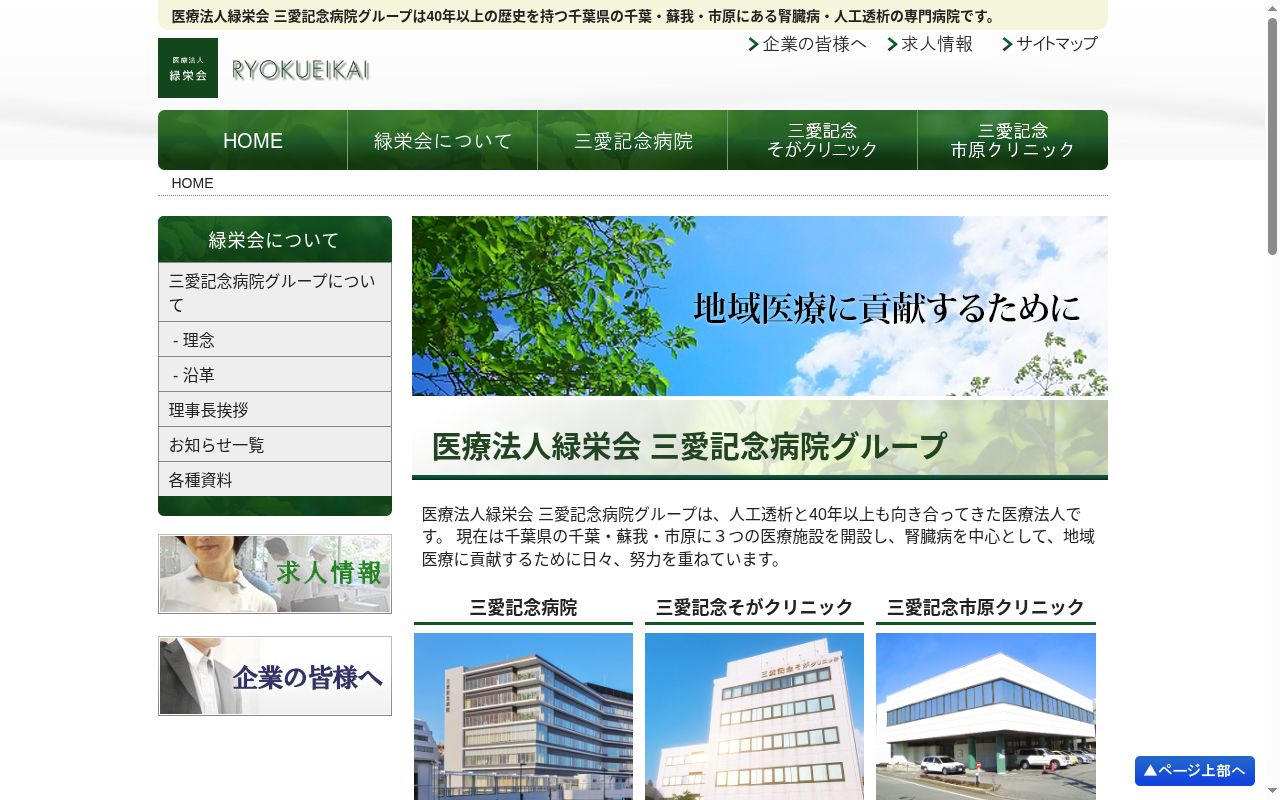The image size is (1280, 800).
Task: Click the 緑栄会について sidebar header
Action: point(275,239)
